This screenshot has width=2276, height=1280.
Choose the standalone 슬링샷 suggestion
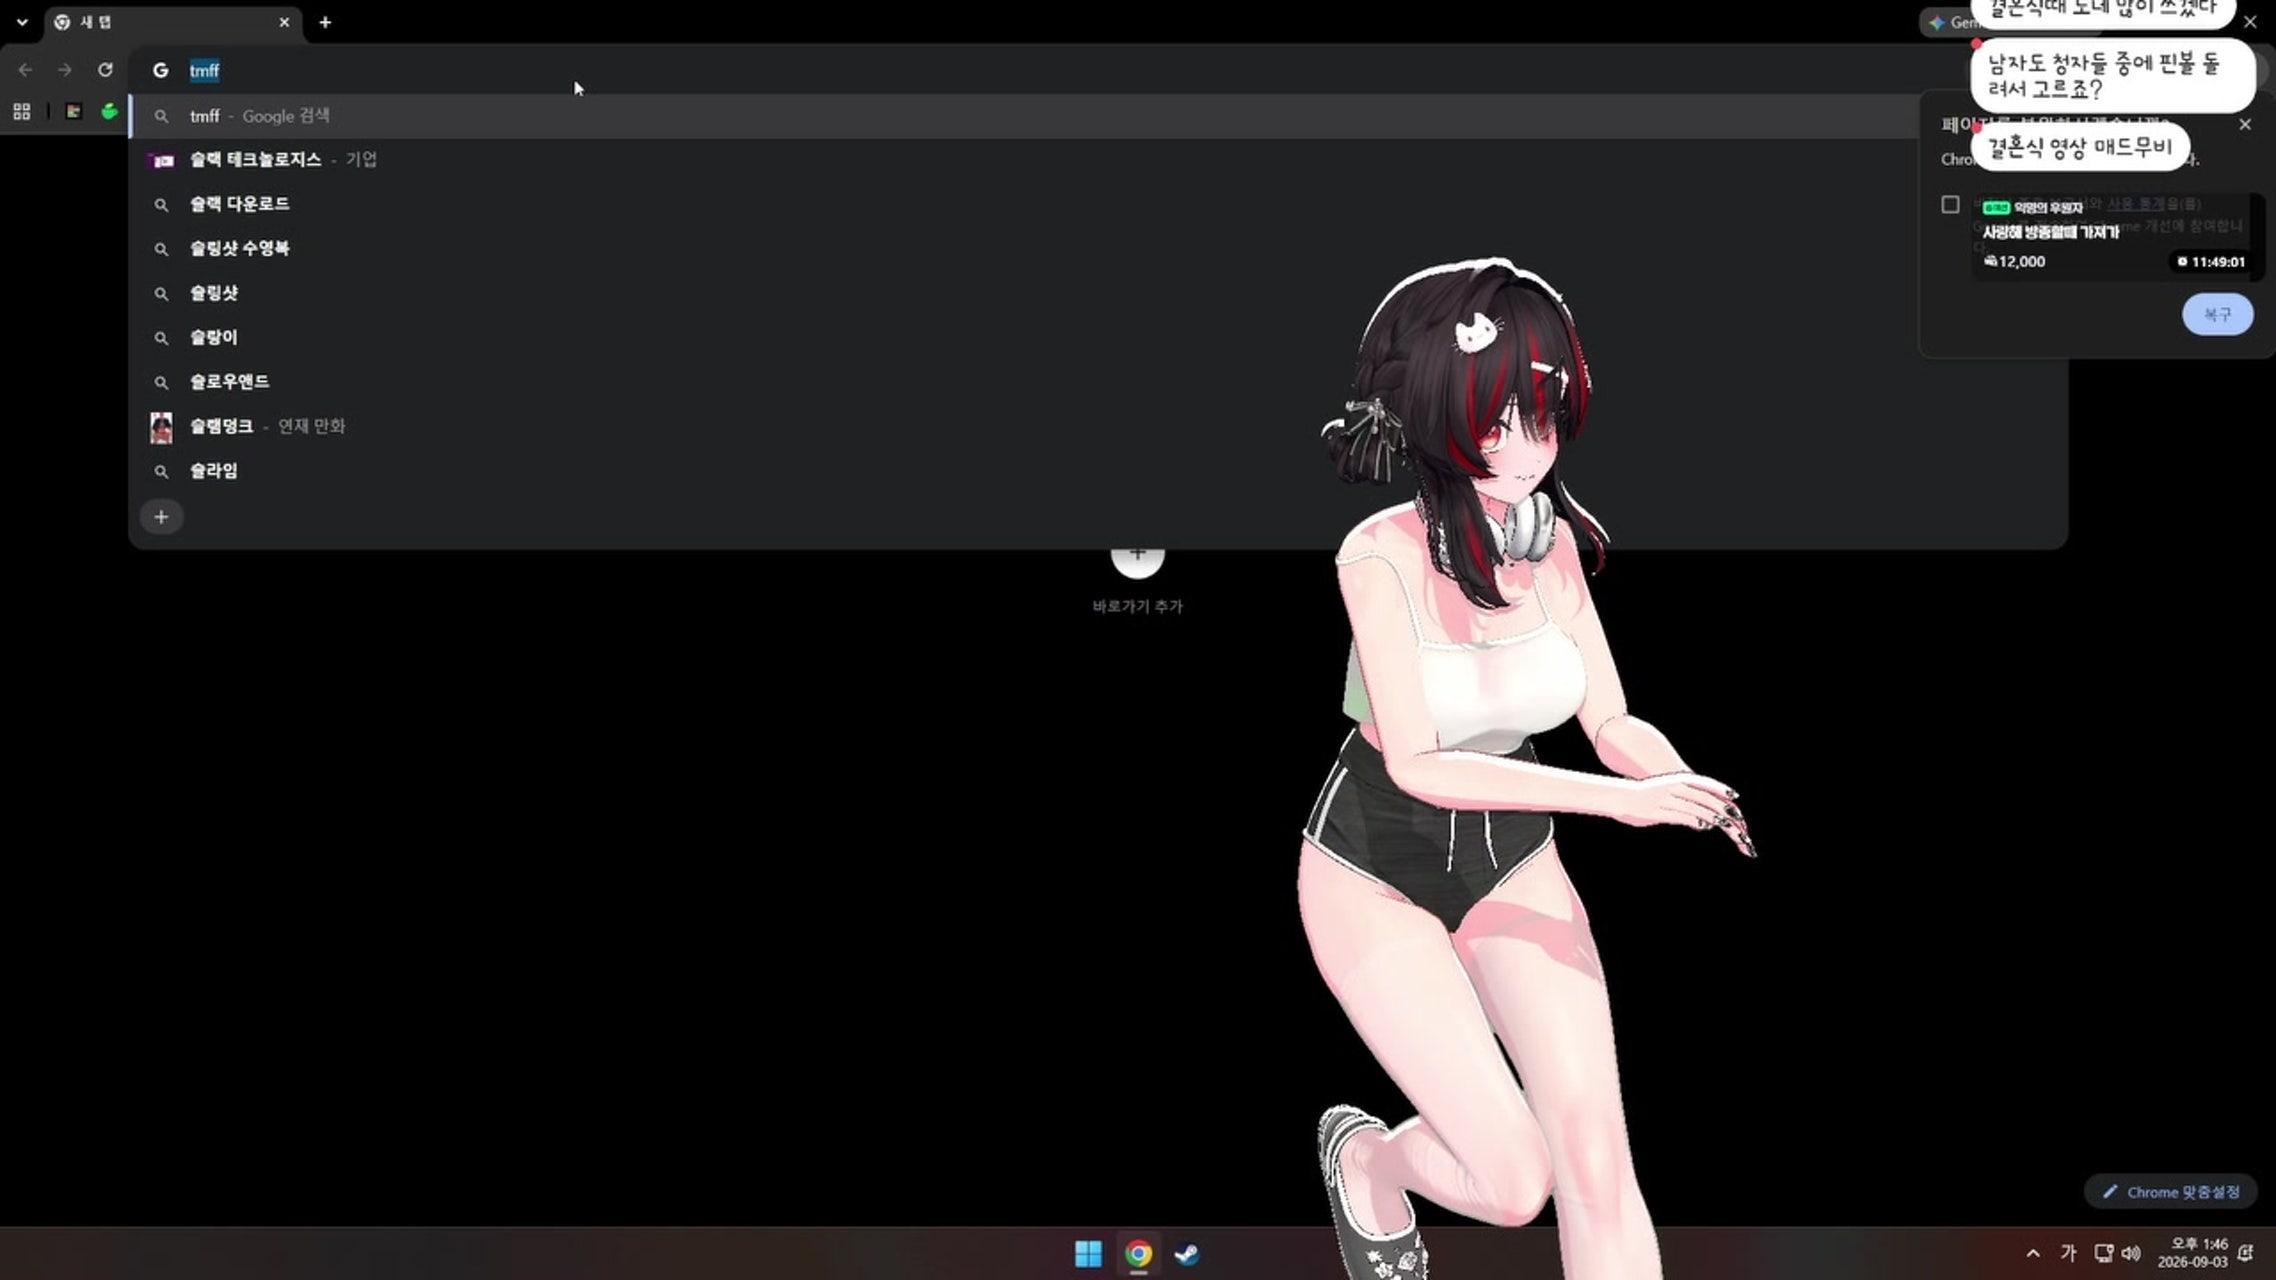coord(1098,293)
